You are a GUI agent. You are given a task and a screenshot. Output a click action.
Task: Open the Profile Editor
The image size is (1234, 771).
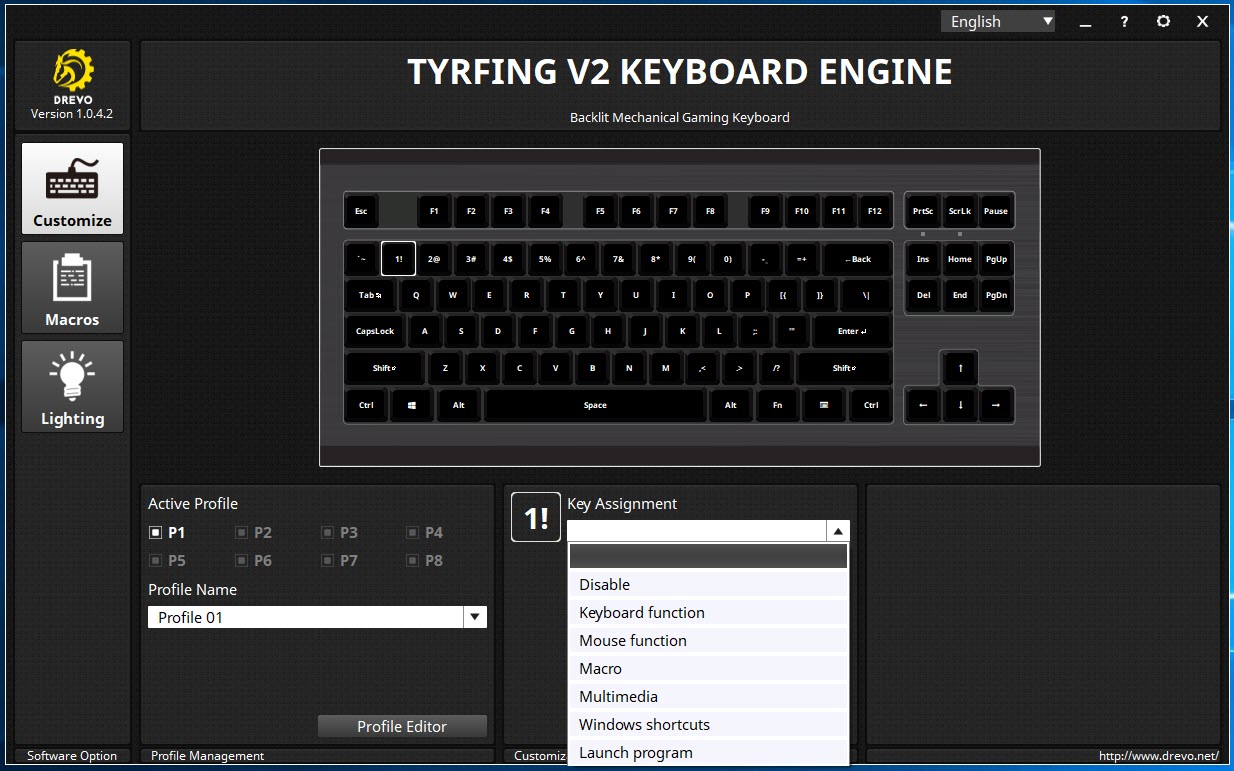402,726
